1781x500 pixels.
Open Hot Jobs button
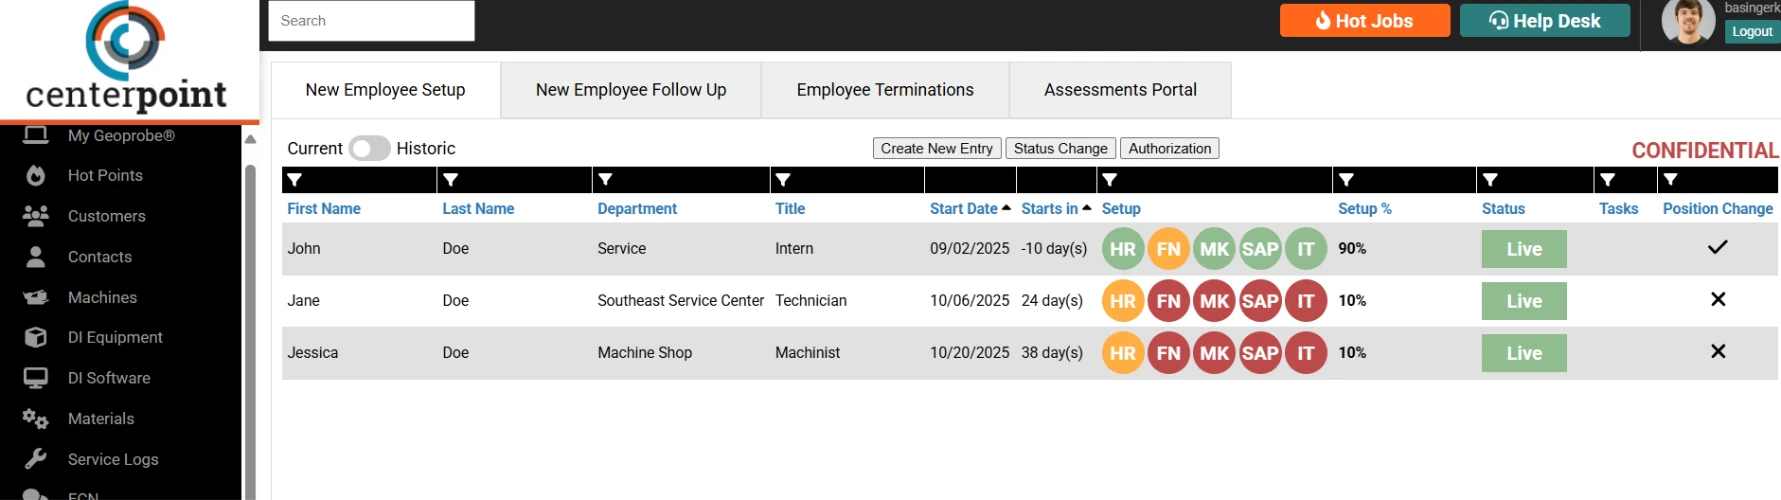(x=1365, y=21)
